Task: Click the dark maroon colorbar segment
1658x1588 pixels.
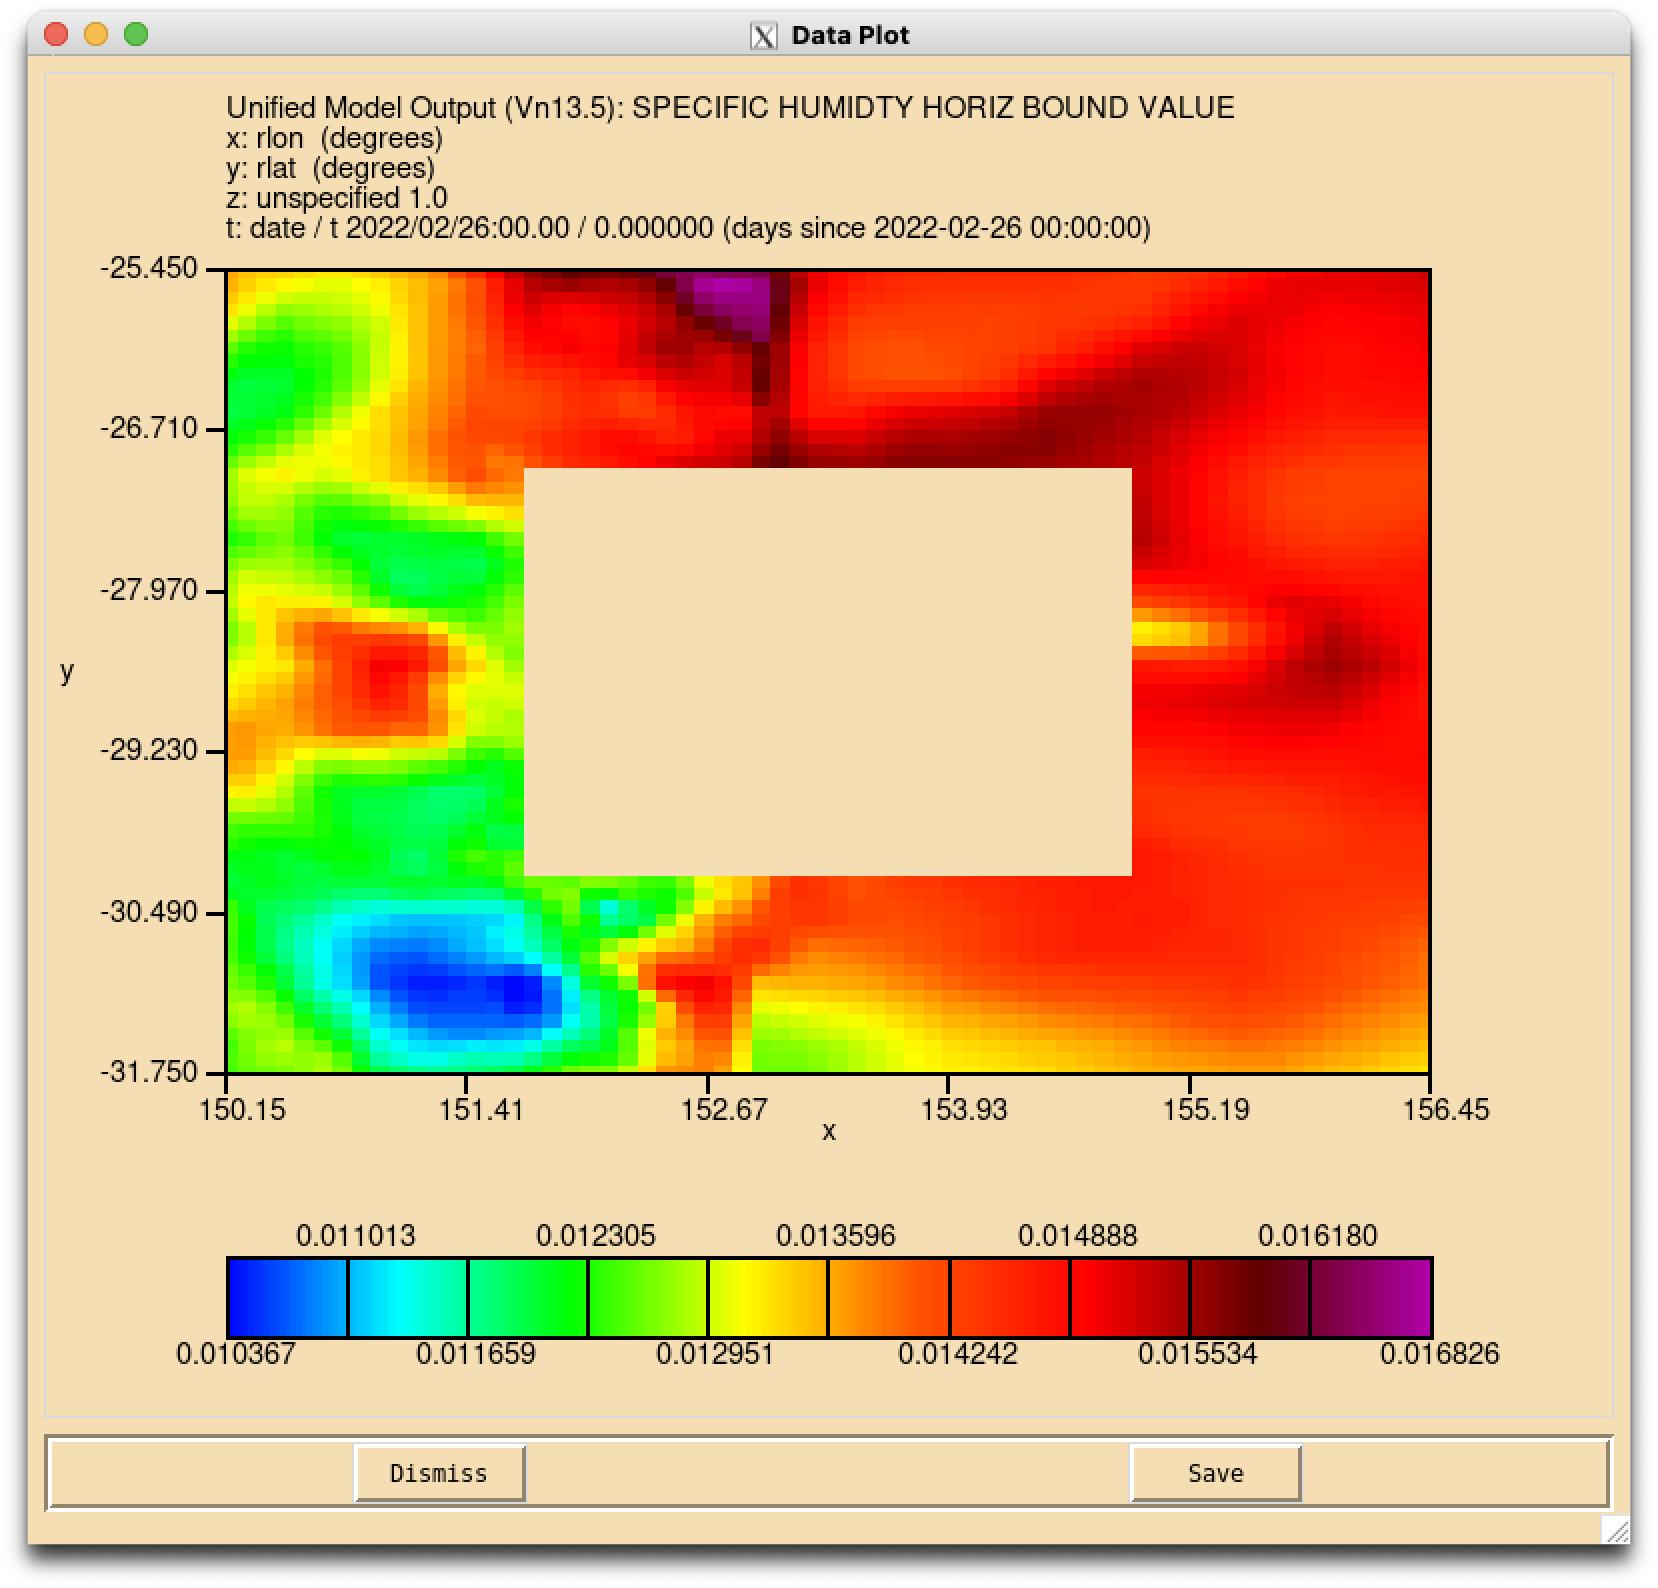Action: [1249, 1297]
